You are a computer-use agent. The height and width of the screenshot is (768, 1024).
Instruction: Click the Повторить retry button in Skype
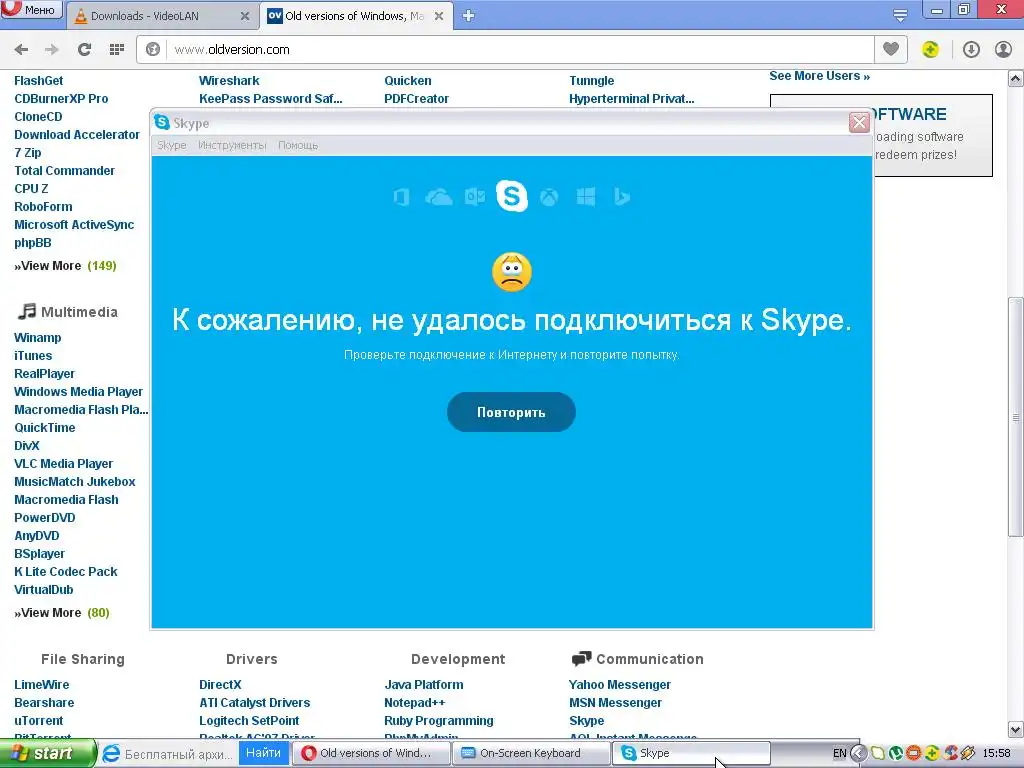click(x=511, y=412)
